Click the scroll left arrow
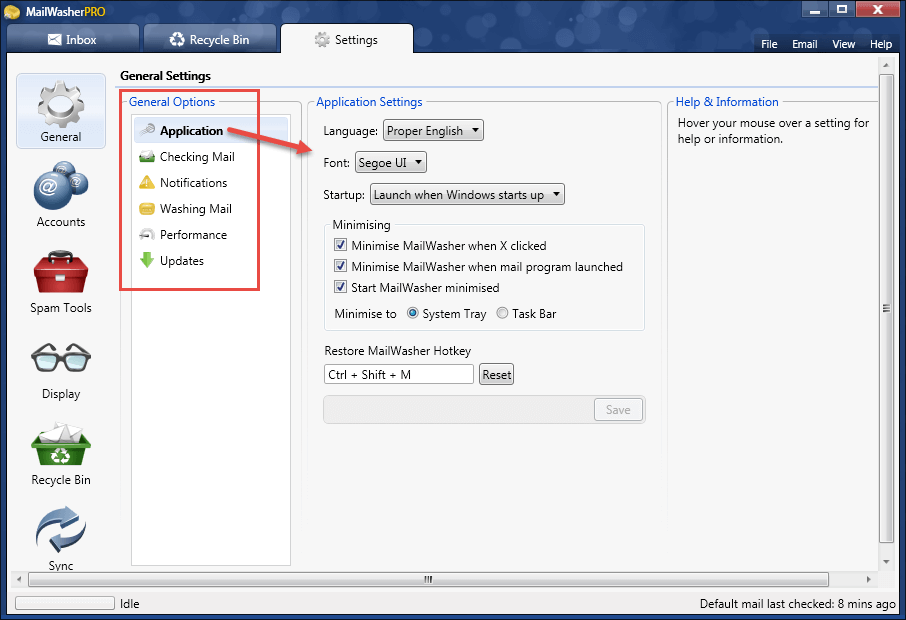Viewport: 906px width, 620px height. [x=19, y=579]
